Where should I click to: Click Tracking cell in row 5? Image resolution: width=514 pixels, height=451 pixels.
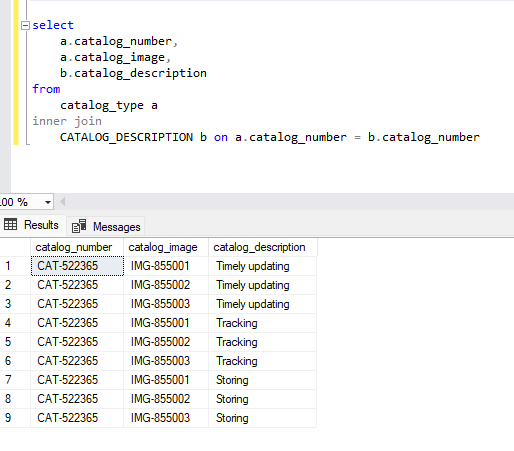click(263, 342)
